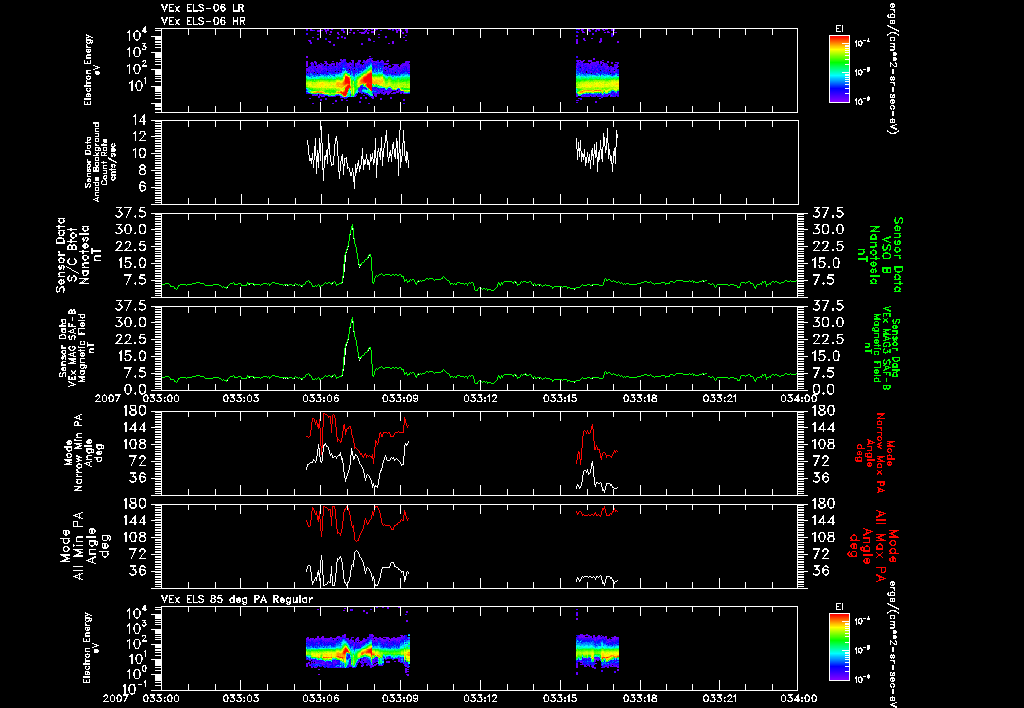
Task: Click the 'Electron Energy eV' label of the ELS-06 panel
Action: [92, 70]
